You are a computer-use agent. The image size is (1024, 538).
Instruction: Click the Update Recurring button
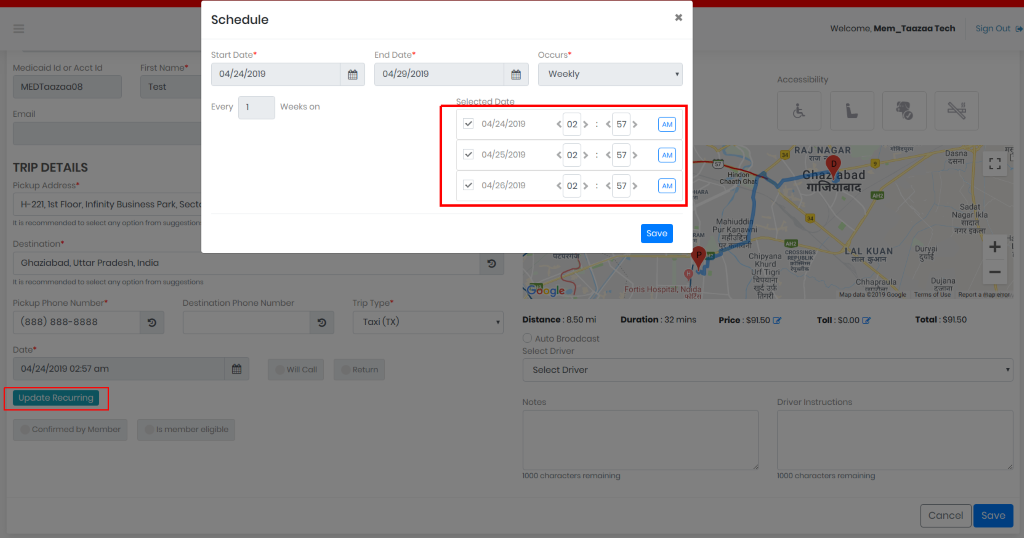coord(56,398)
